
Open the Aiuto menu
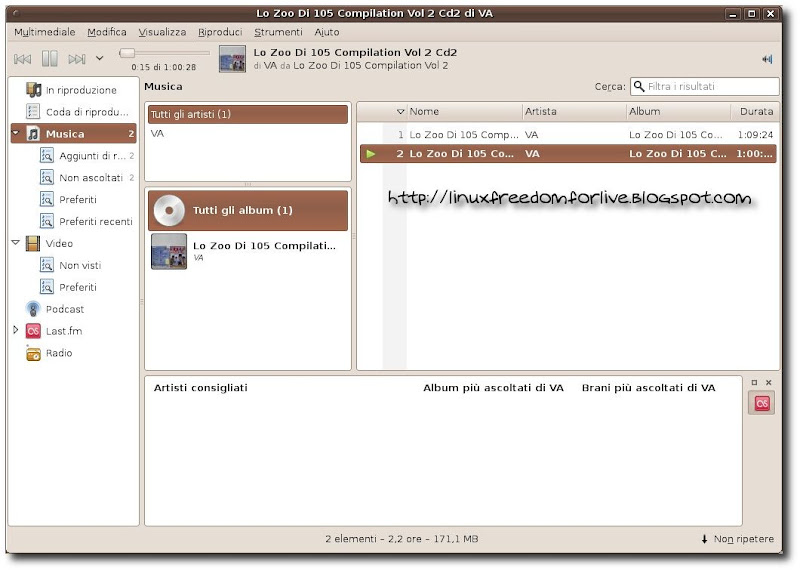pos(327,32)
